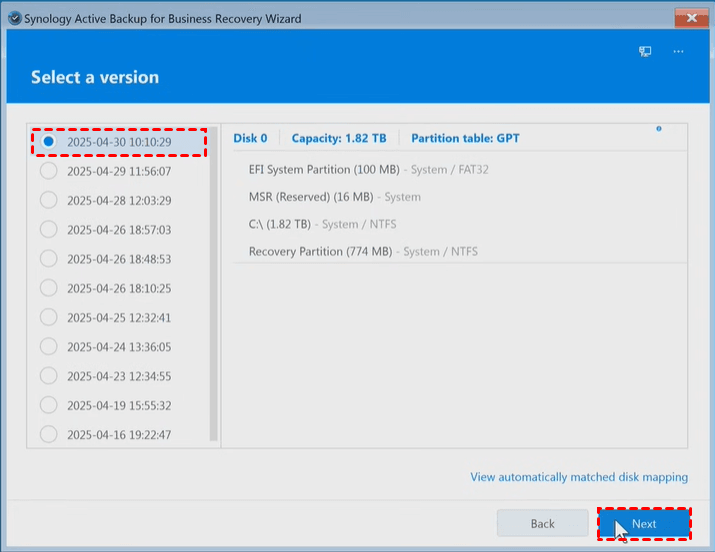Select version 2025-04-26 18:48:53
The image size is (715, 552).
49,259
